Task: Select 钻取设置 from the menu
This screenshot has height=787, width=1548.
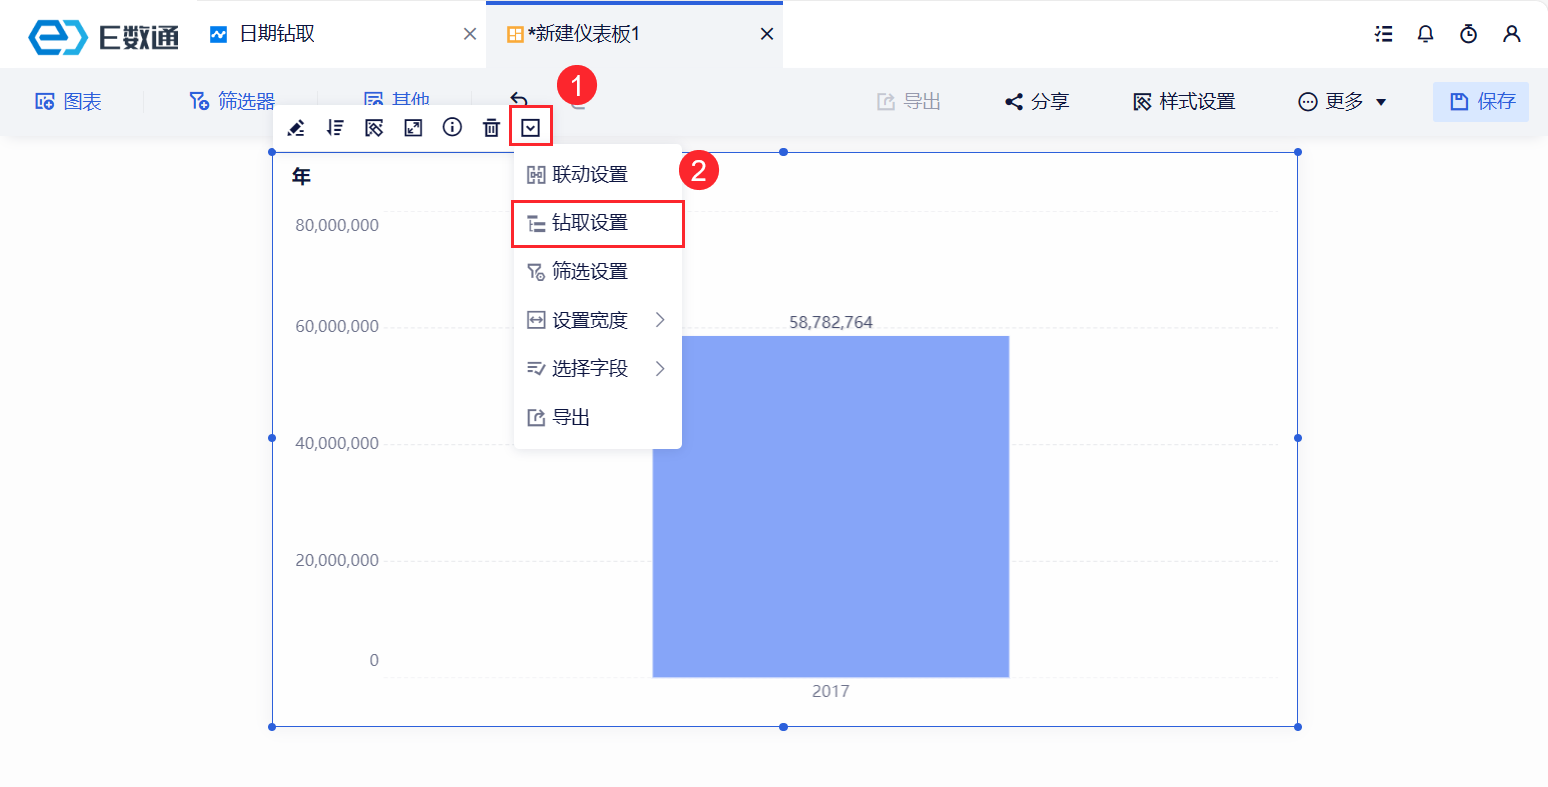Action: click(597, 223)
